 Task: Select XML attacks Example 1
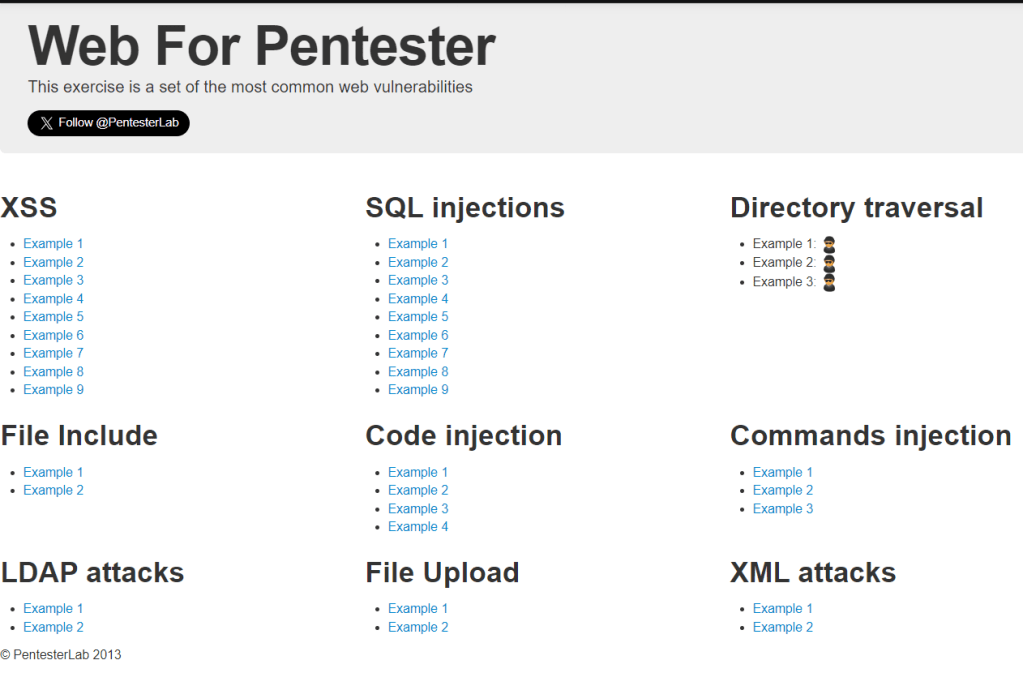(783, 608)
